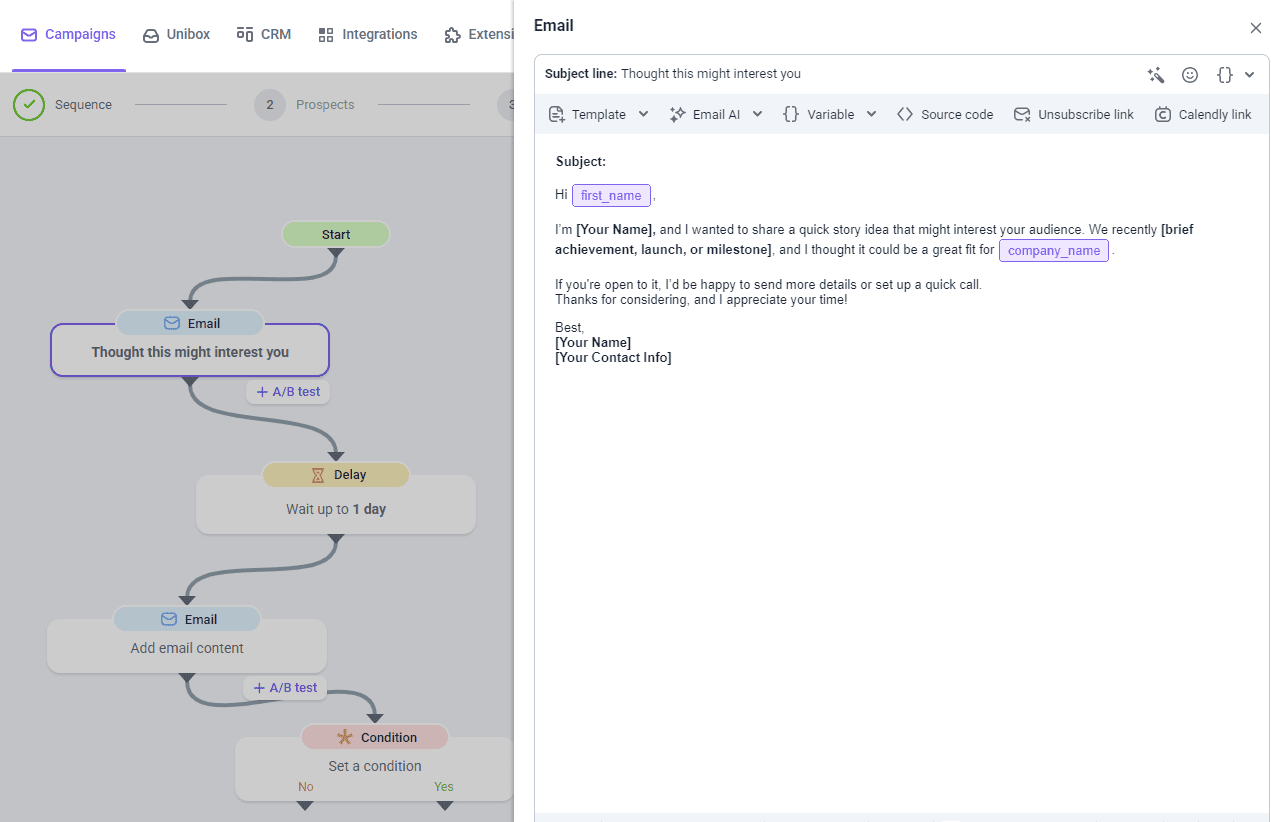Open the emoji picker in subject line
The height and width of the screenshot is (822, 1271).
click(1190, 75)
